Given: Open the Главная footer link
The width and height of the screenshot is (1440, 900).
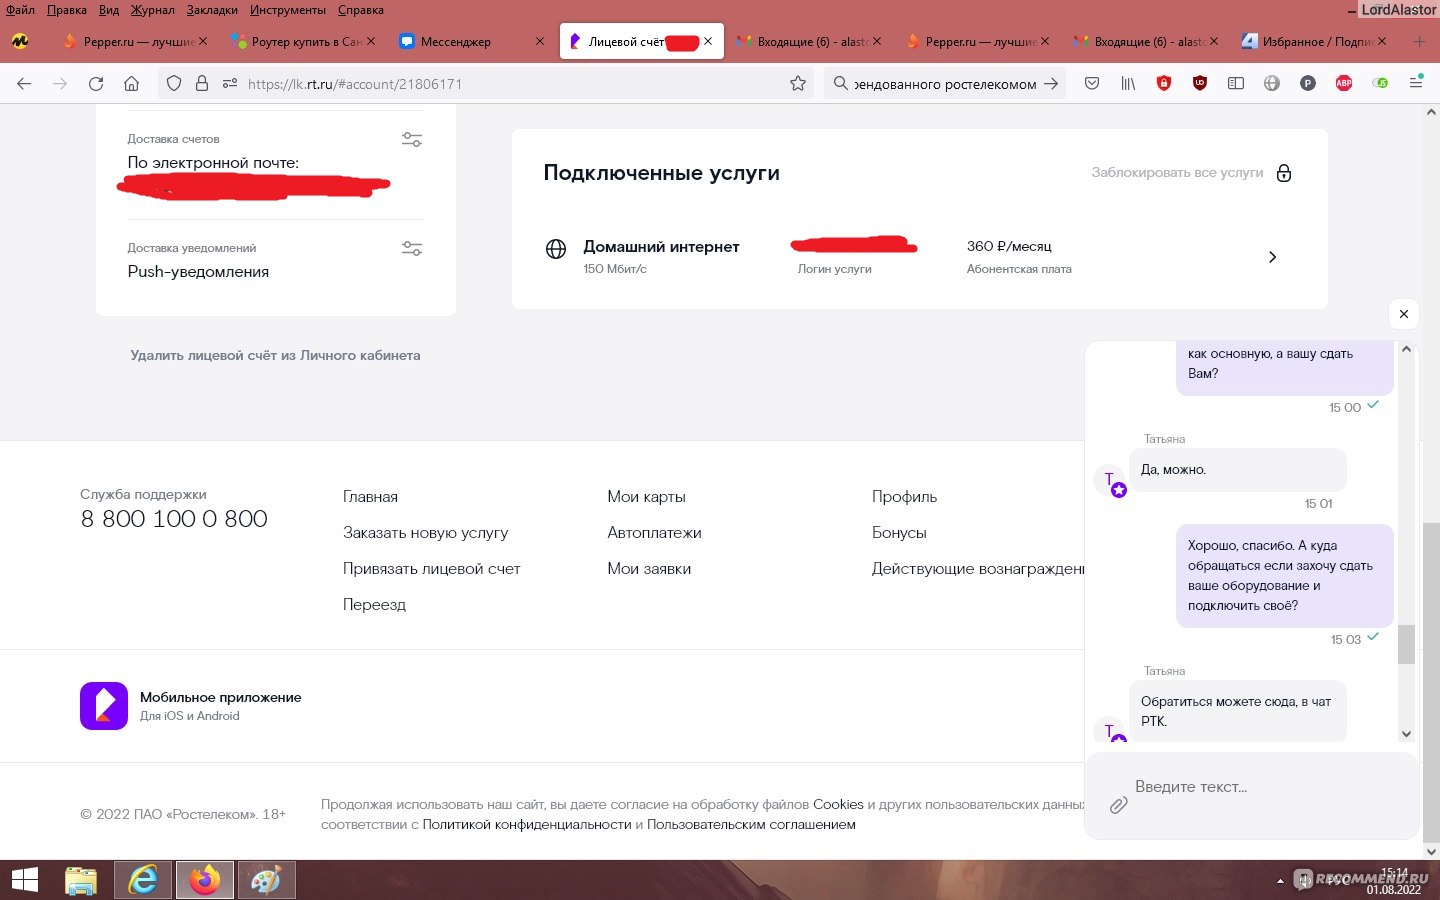Looking at the screenshot, I should click(x=370, y=497).
